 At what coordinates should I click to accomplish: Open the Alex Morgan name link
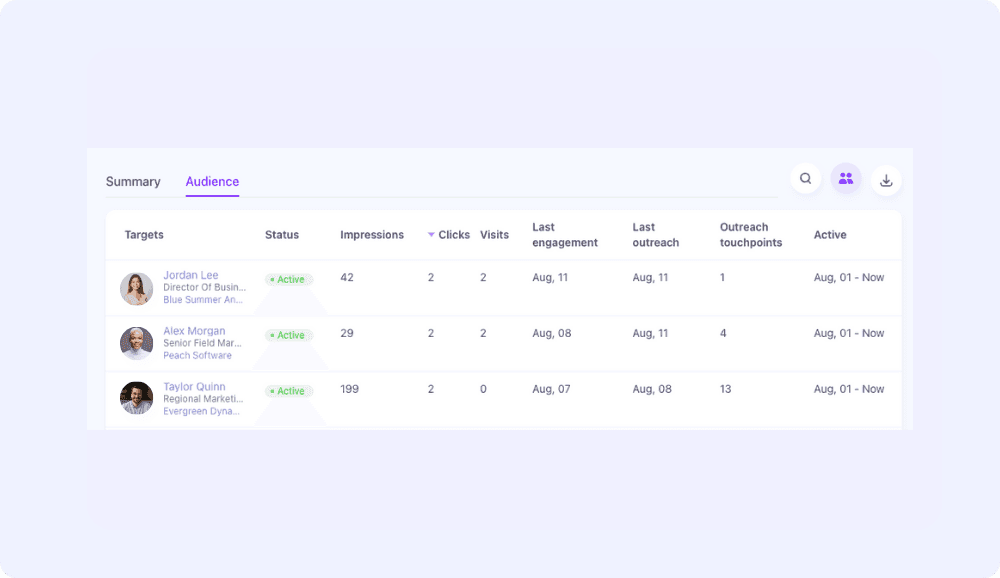click(194, 331)
